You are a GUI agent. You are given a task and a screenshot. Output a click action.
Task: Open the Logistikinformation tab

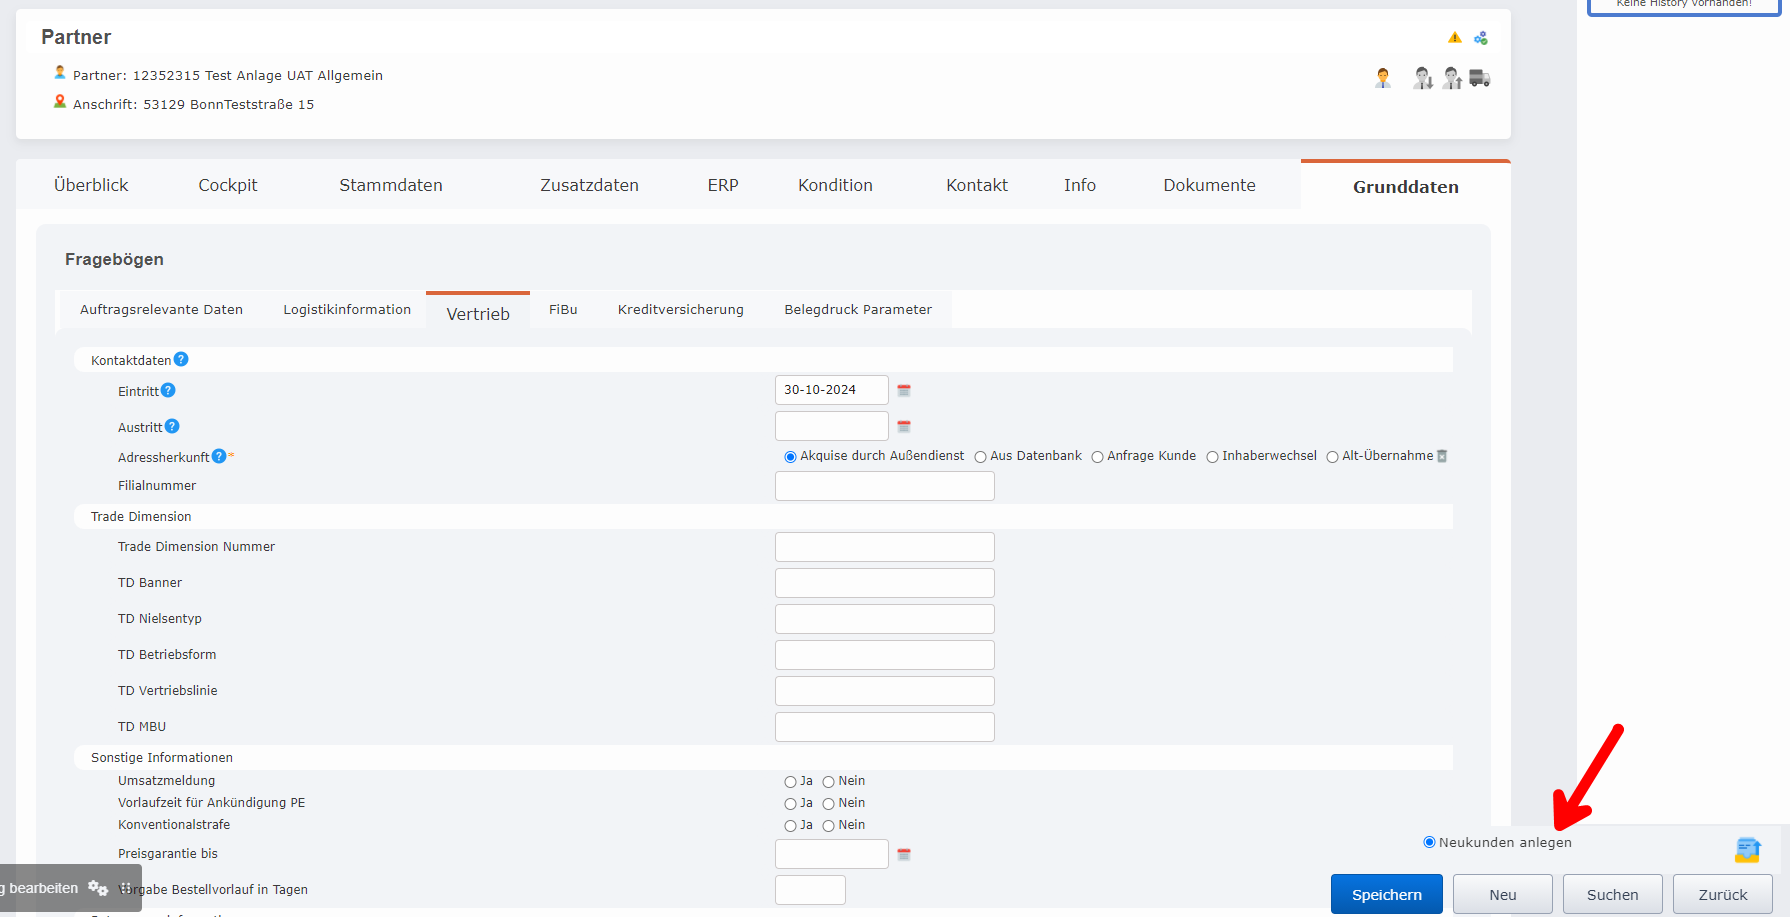[x=347, y=310]
